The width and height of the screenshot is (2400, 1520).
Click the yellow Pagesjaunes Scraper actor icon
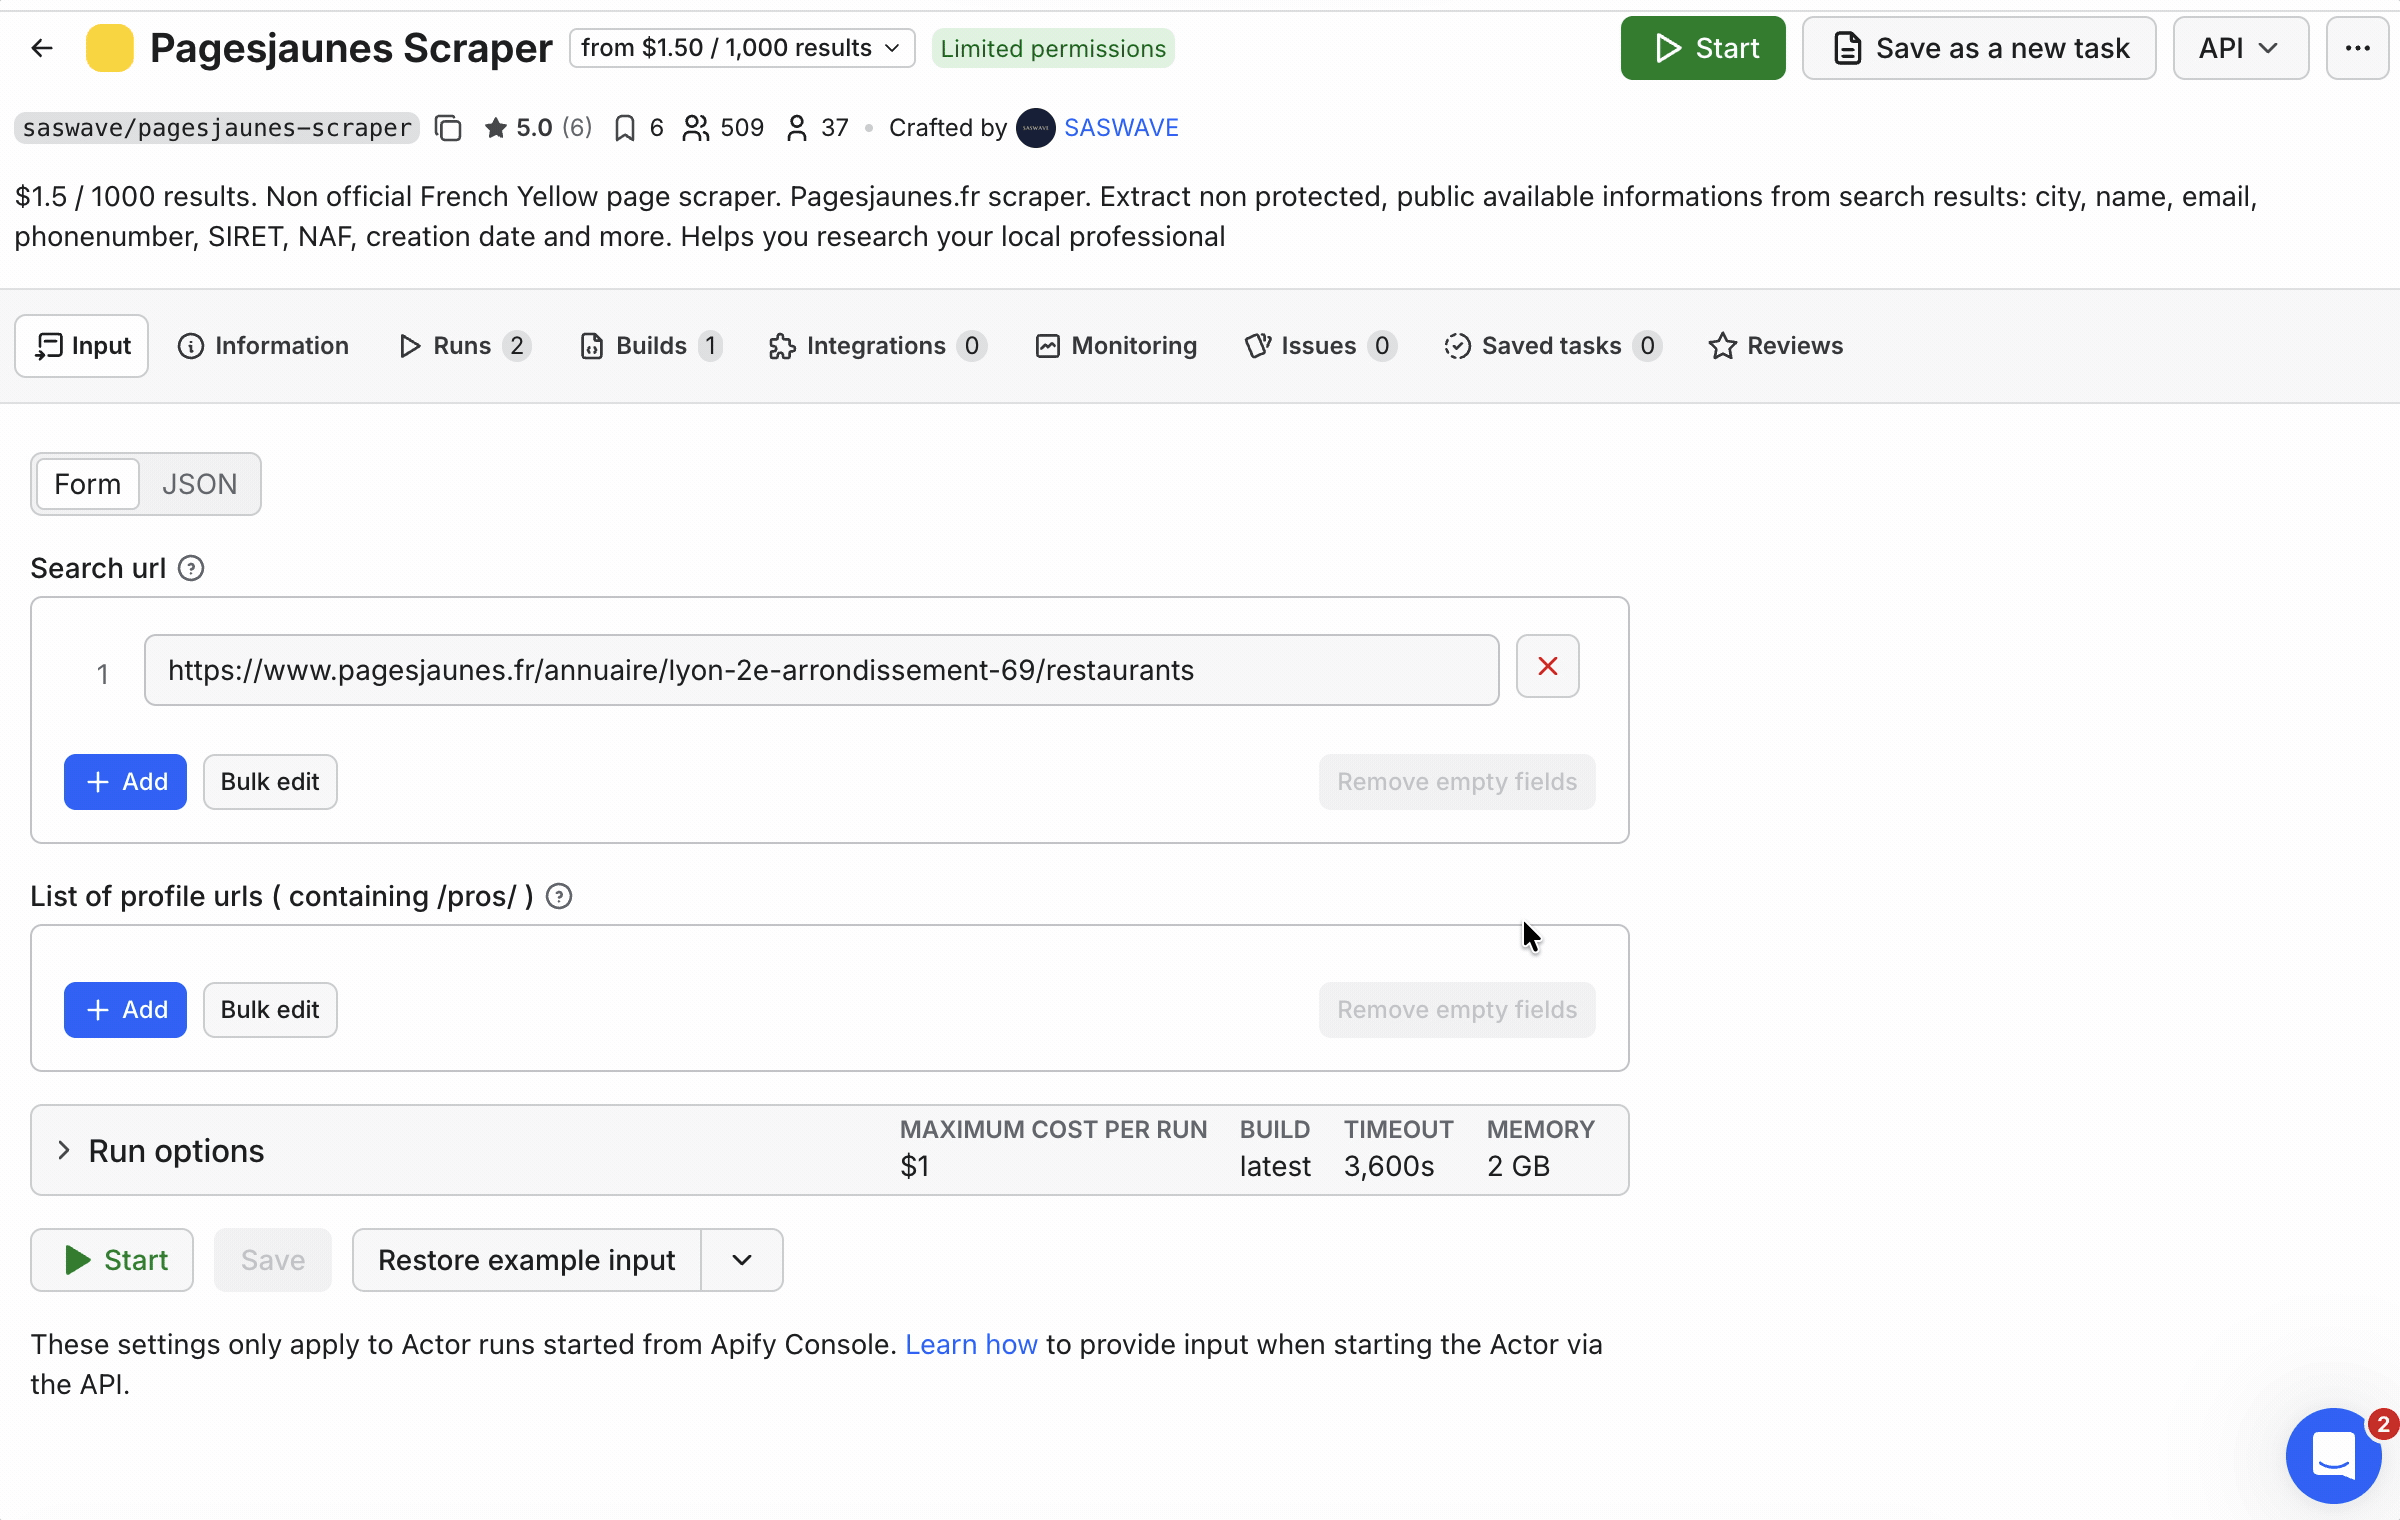[x=110, y=48]
